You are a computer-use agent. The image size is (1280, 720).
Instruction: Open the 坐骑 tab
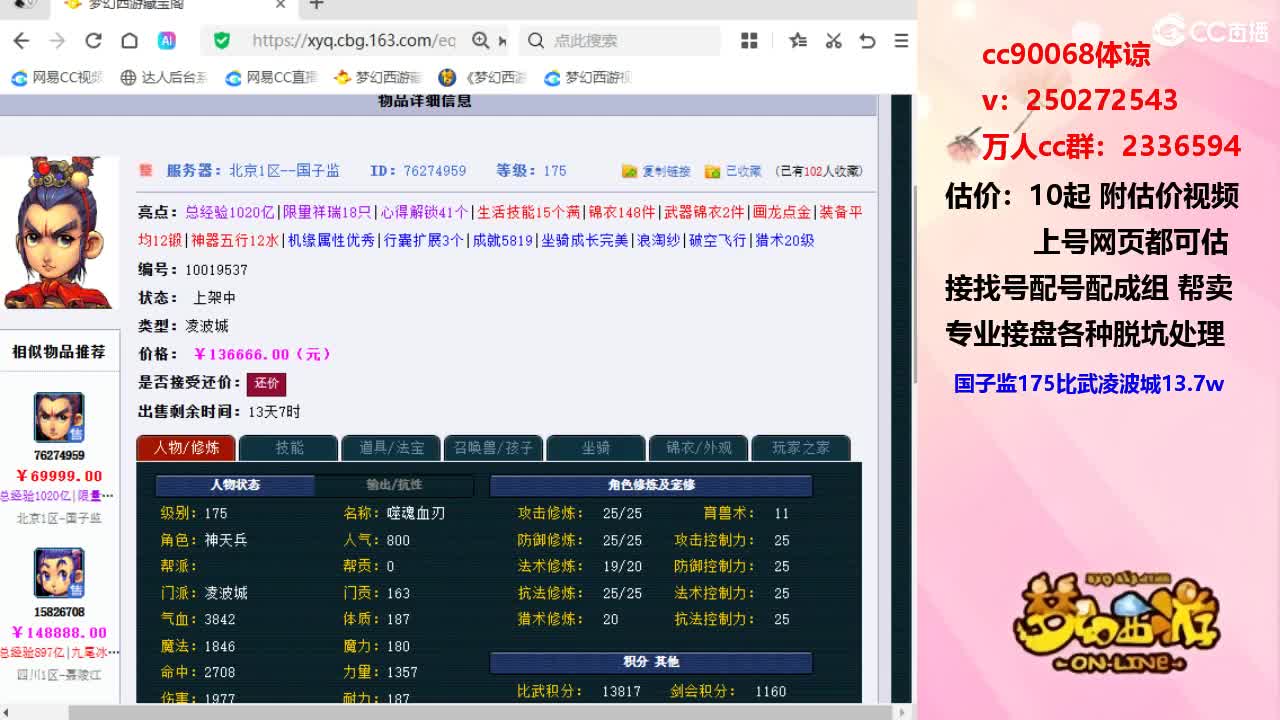point(596,448)
